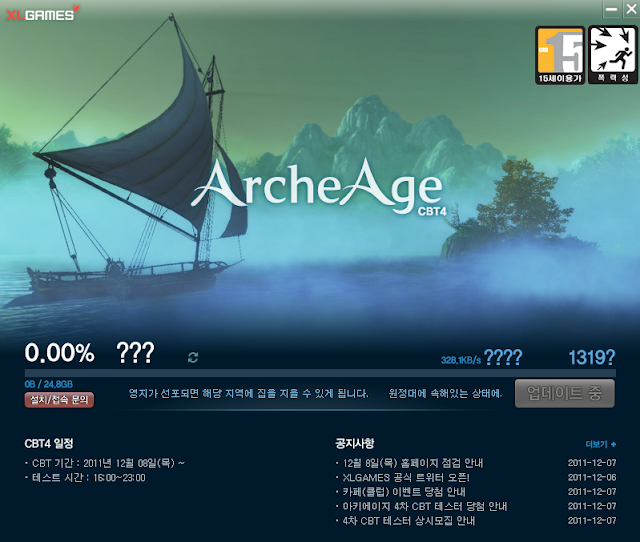The height and width of the screenshot is (542, 640).
Task: Click the 폭력성 violence rating icon
Action: point(613,55)
